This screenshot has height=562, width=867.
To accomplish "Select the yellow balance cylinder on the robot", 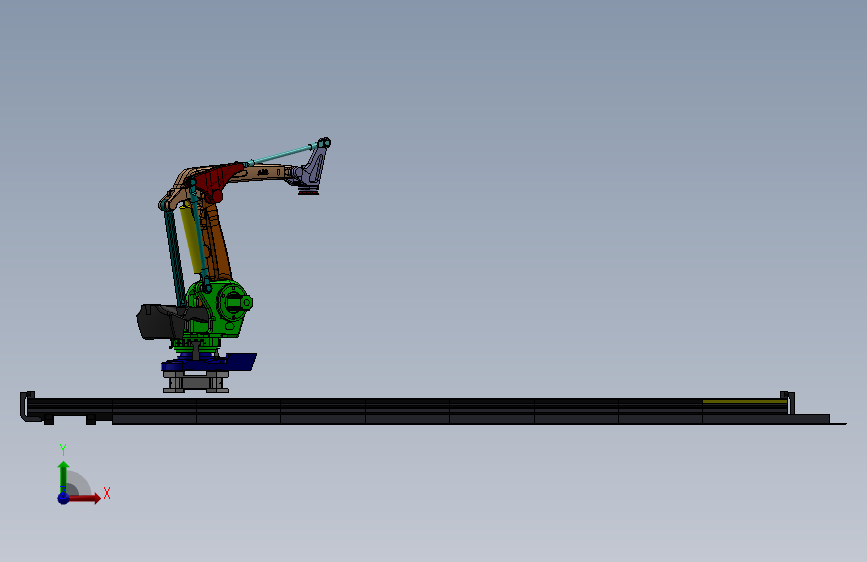I will 191,238.
